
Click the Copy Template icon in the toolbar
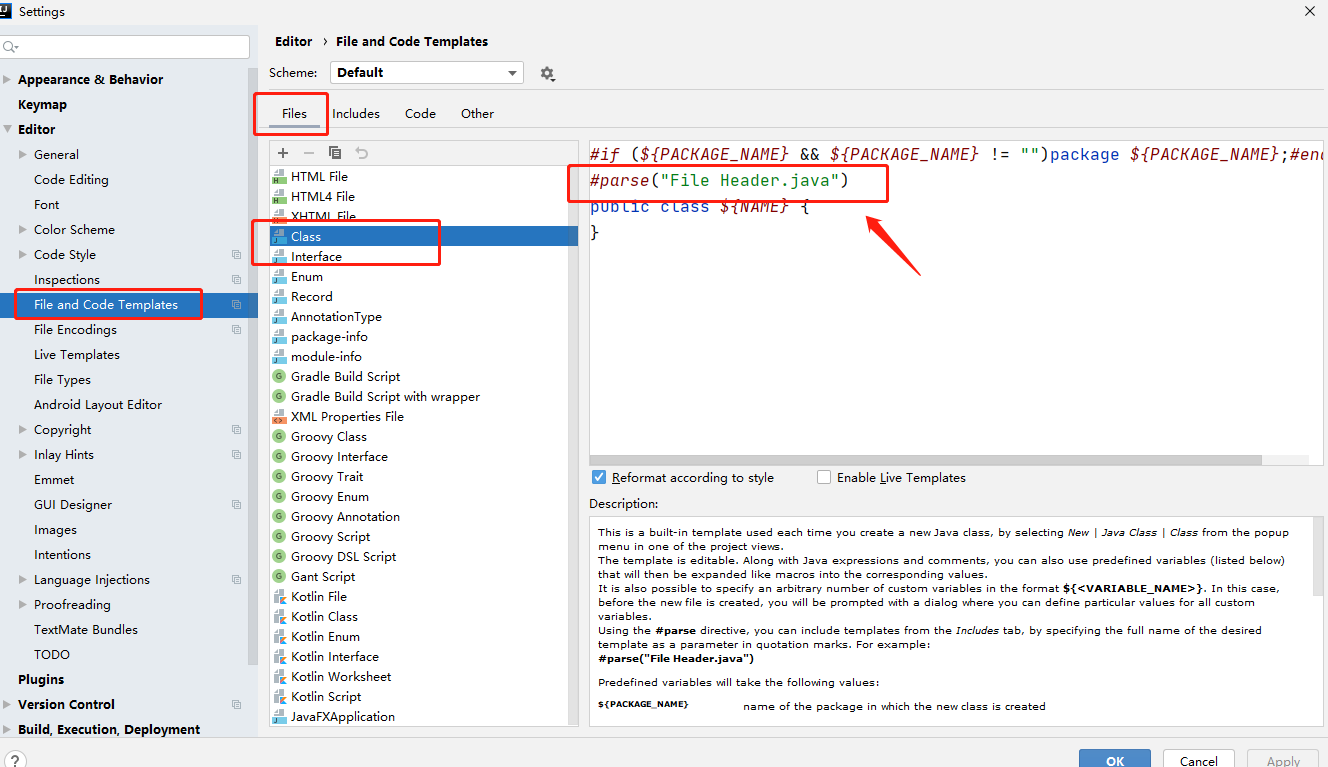(x=335, y=153)
